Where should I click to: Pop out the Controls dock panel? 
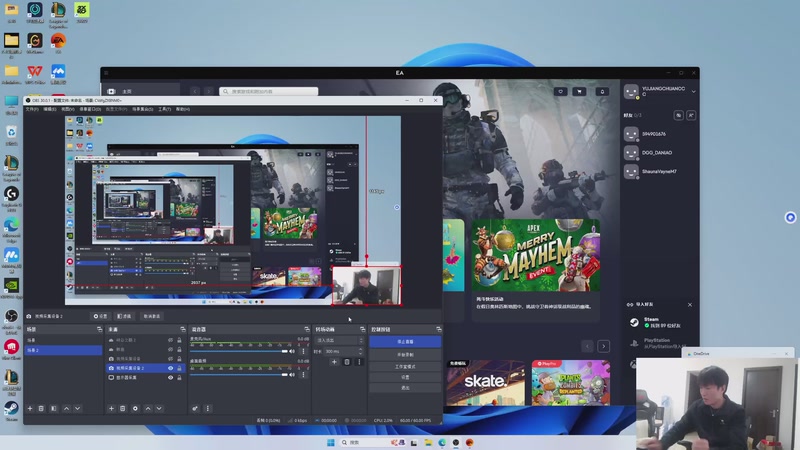coord(438,330)
